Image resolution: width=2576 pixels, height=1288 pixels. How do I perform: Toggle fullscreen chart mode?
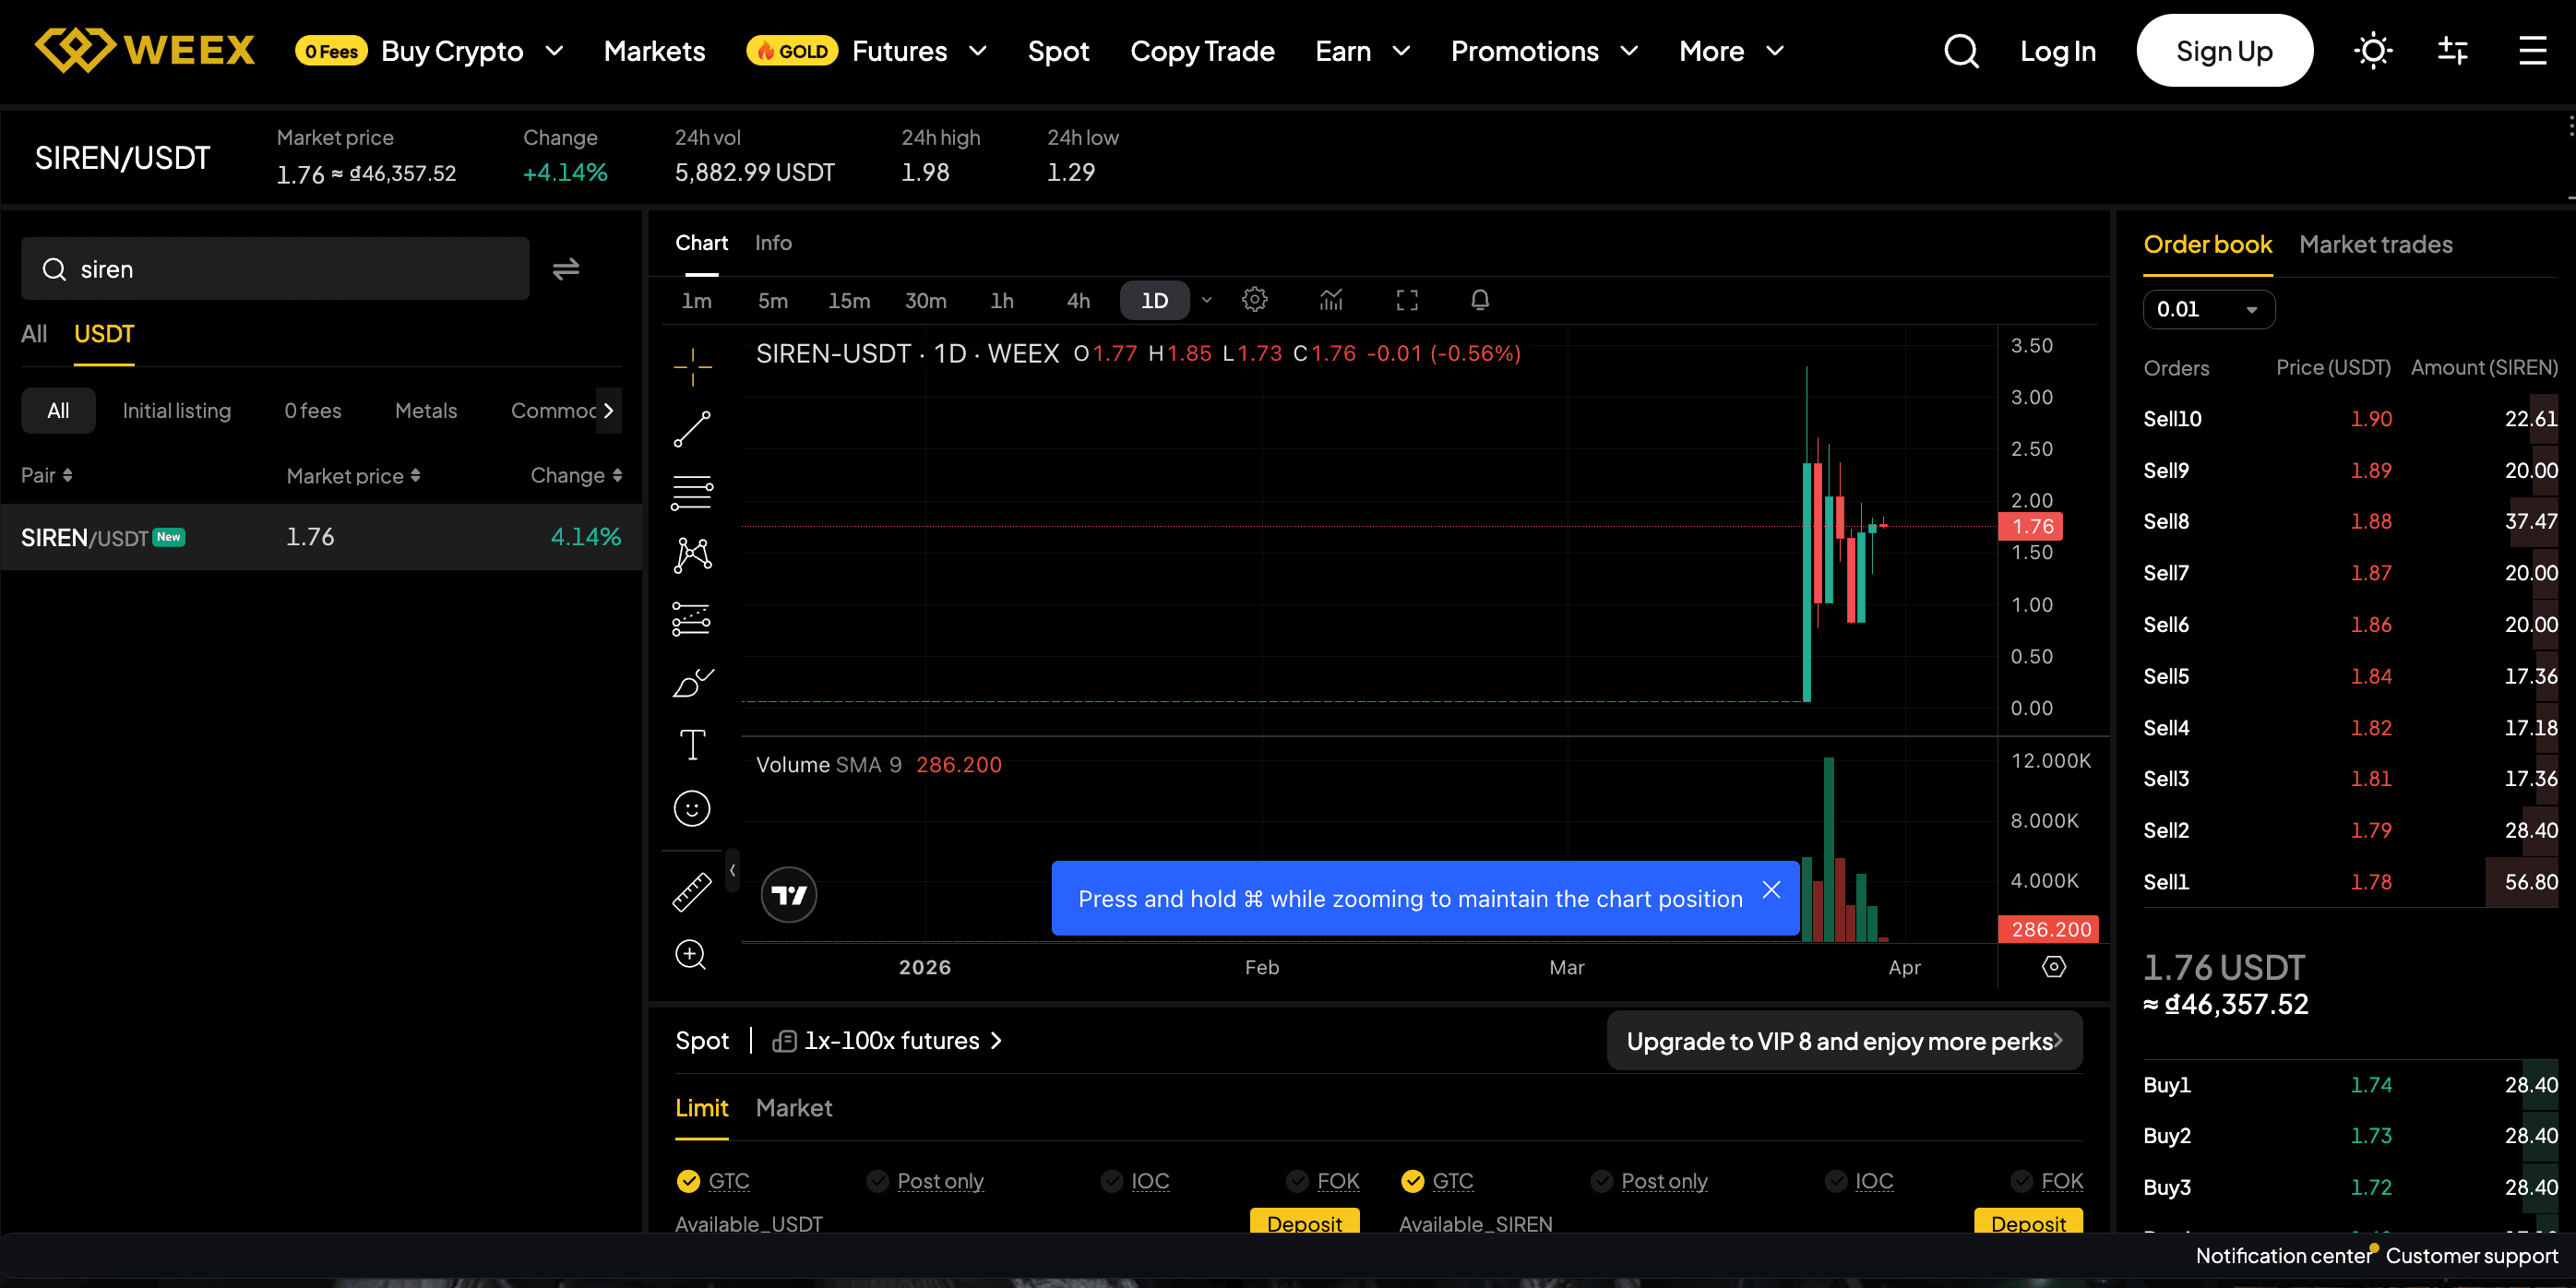pyautogui.click(x=1407, y=300)
